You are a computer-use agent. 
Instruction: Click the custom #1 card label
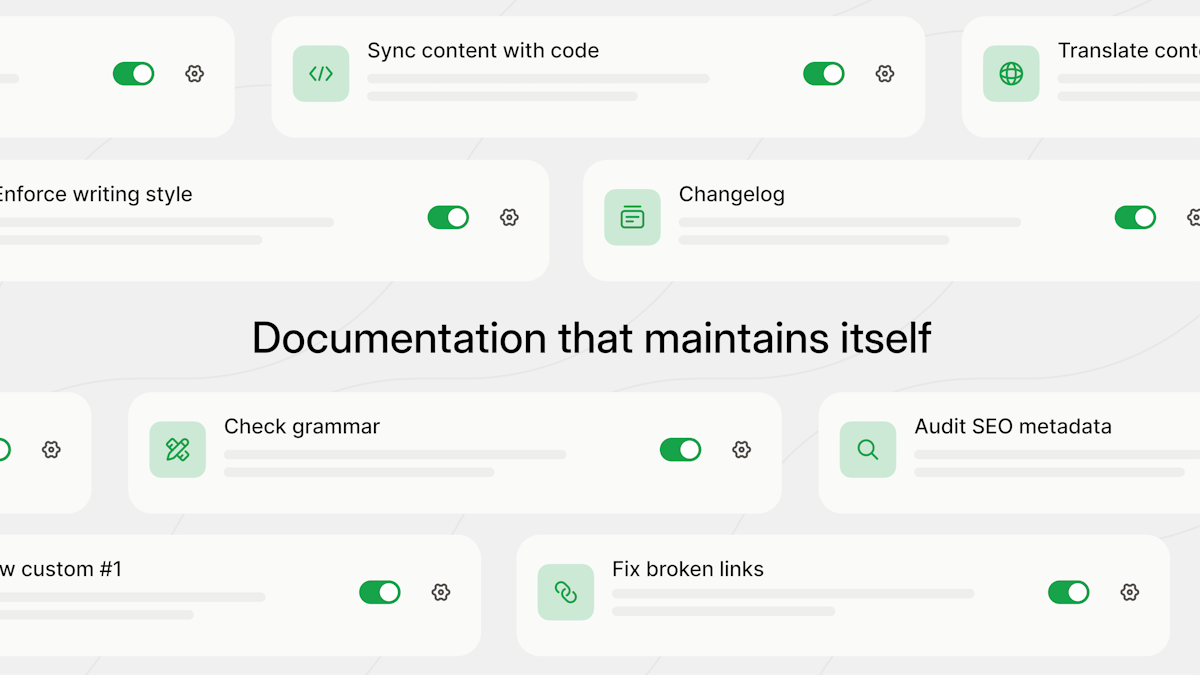61,569
